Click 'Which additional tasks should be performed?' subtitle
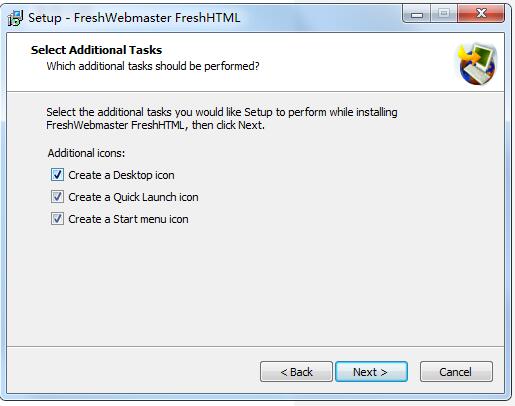The width and height of the screenshot is (515, 406). click(x=153, y=66)
